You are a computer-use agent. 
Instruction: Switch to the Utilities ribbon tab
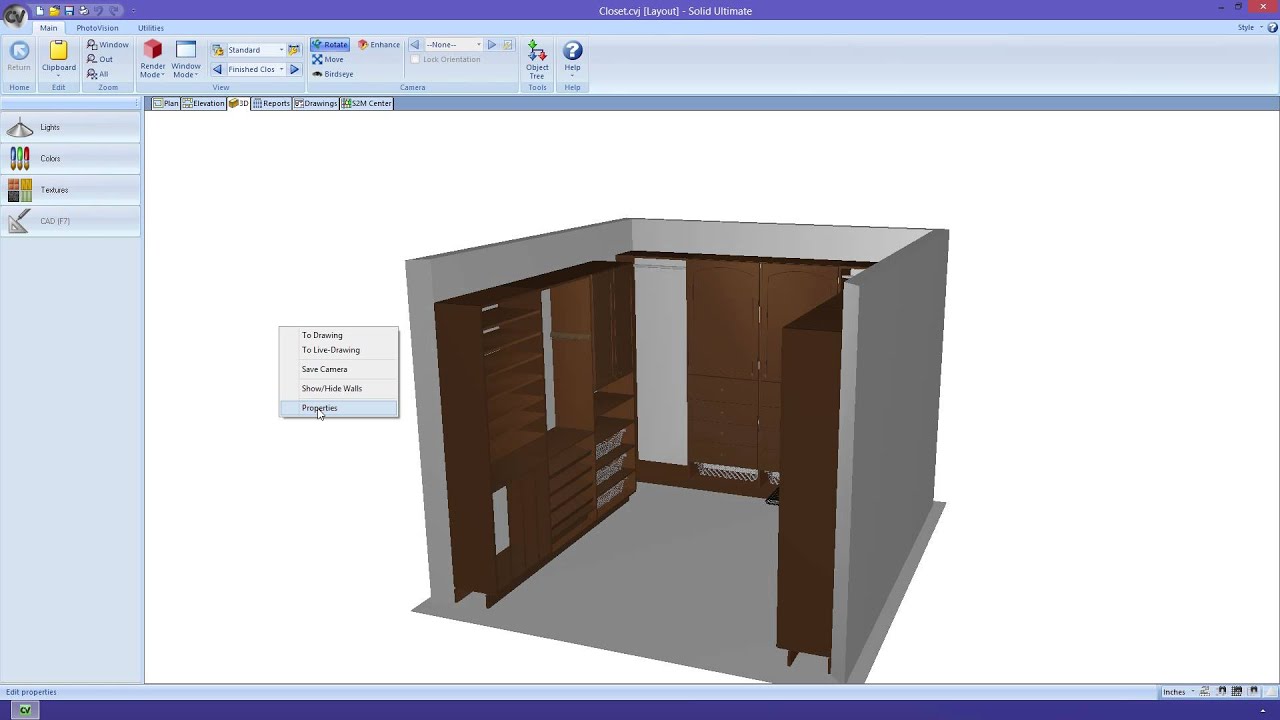coord(151,28)
